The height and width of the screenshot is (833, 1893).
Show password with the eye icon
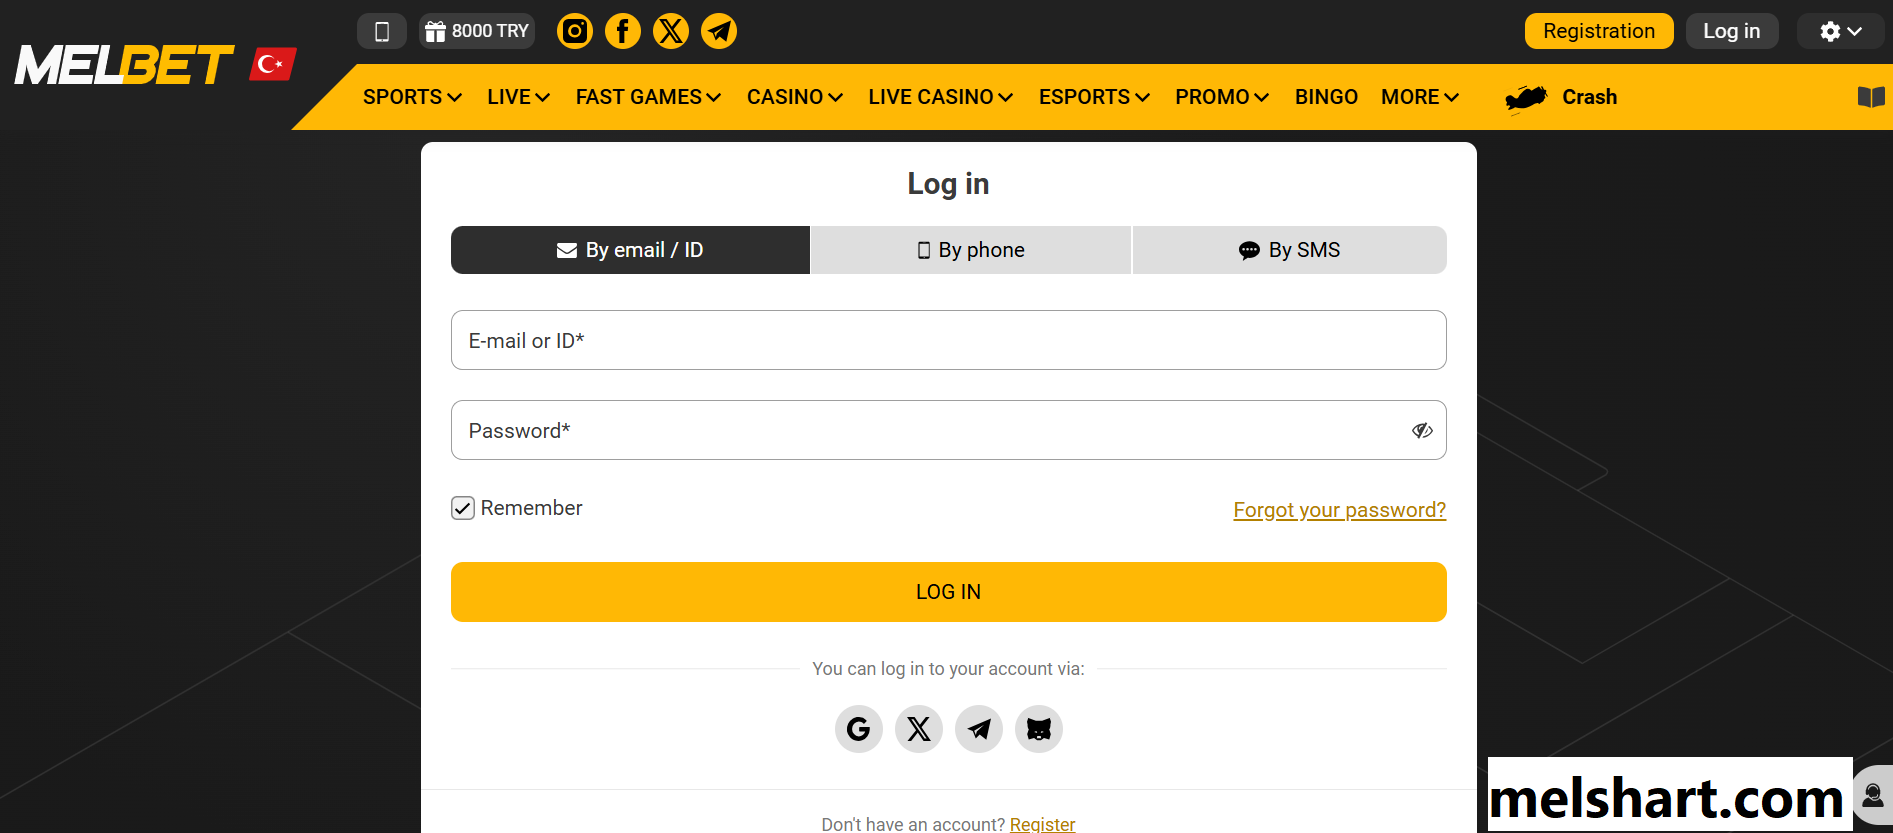click(1421, 431)
